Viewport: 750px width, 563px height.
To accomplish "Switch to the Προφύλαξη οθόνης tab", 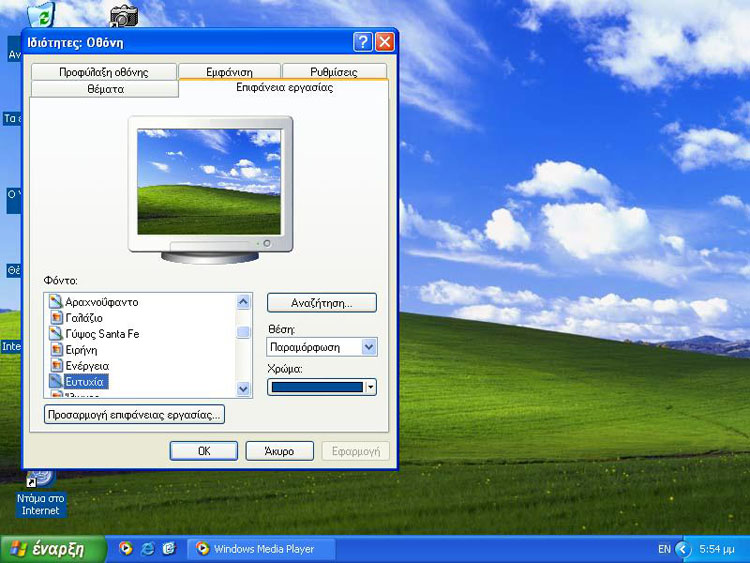I will coord(104,72).
